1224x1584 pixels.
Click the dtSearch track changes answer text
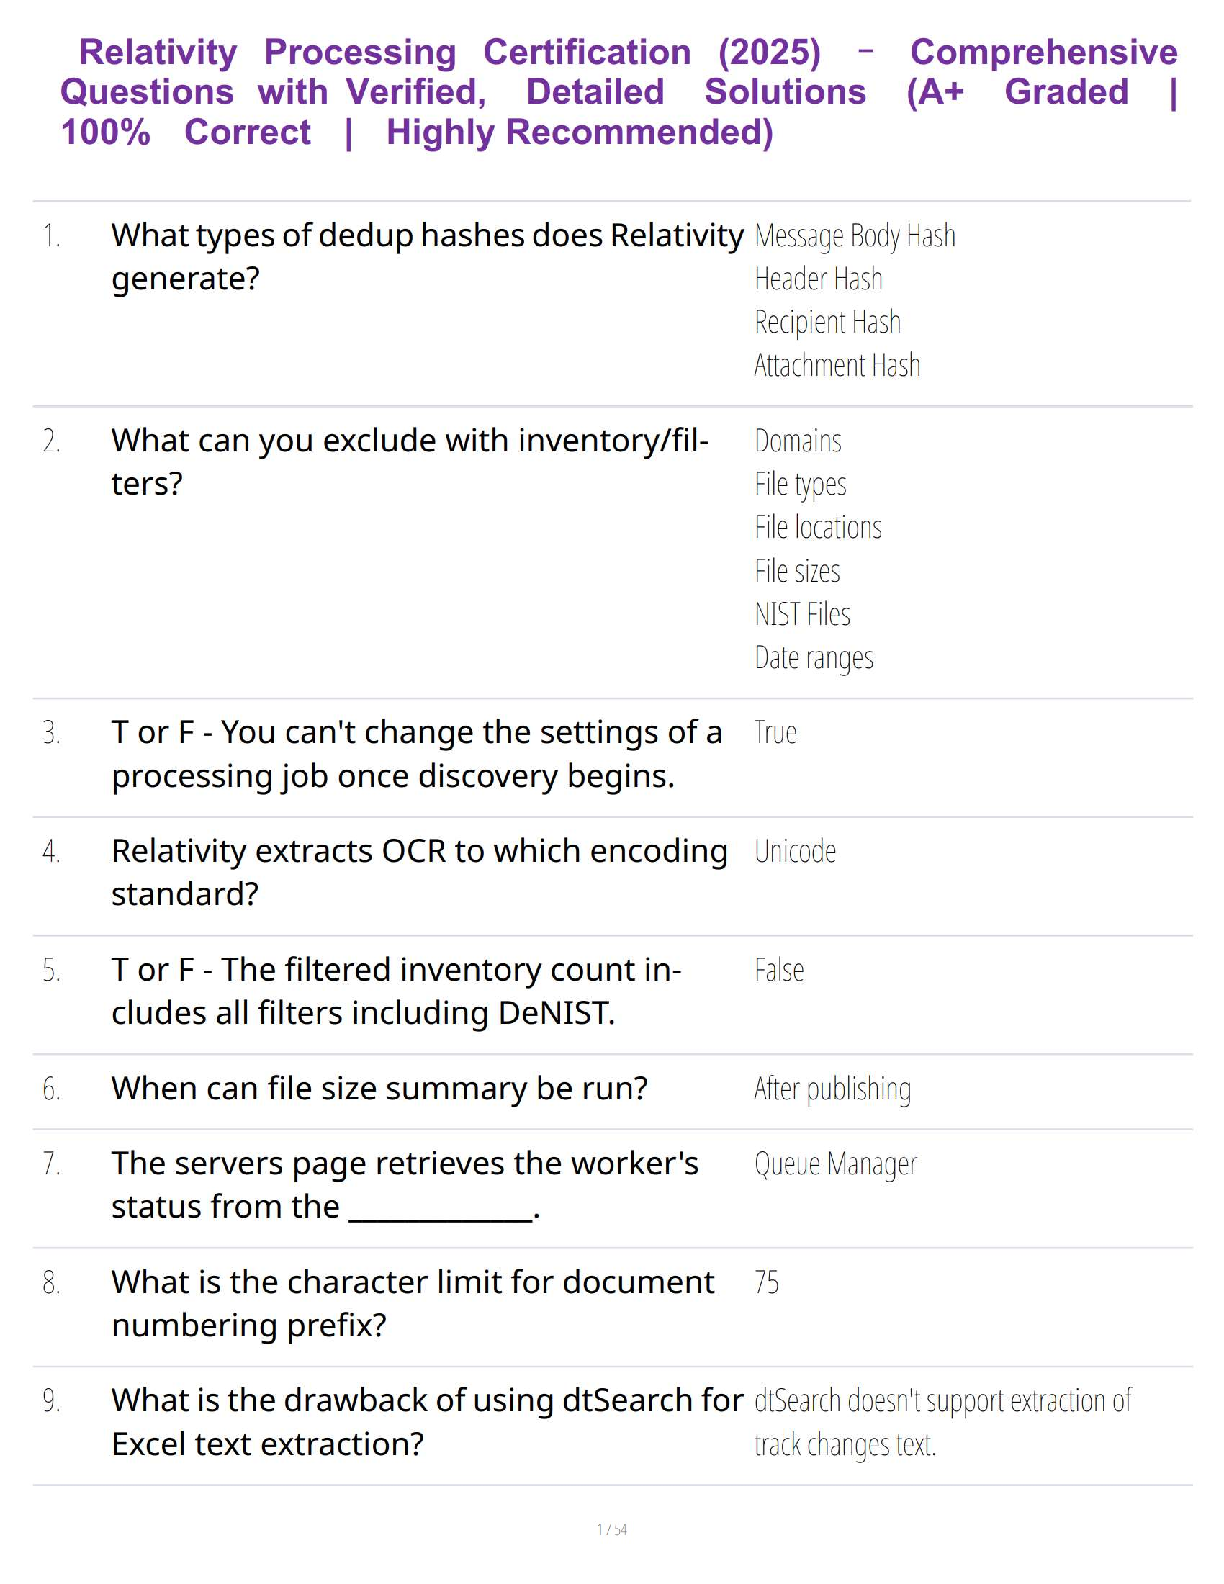942,1422
